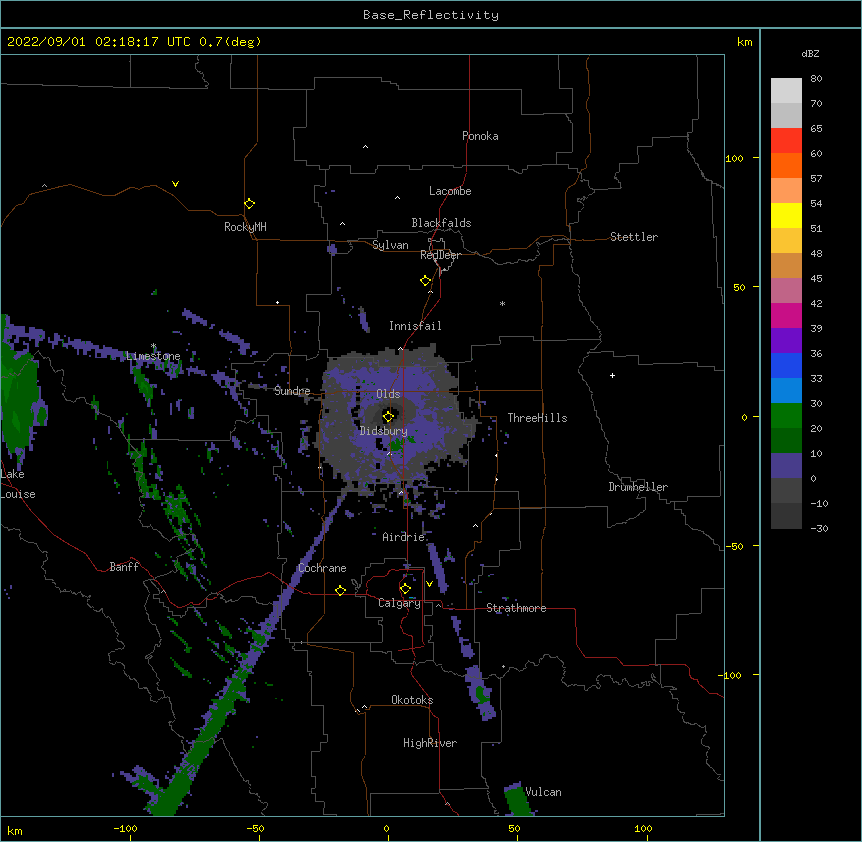Pick the light grey 80 dBZ swatch

pos(786,90)
